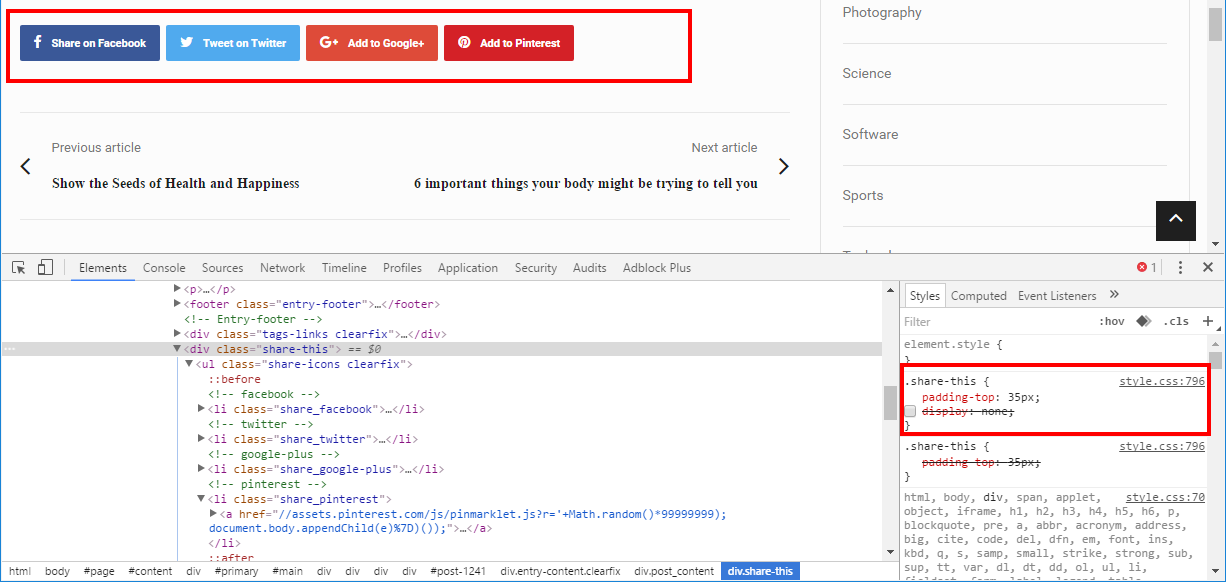Switch to the Console tab
The width and height of the screenshot is (1226, 582).
[164, 268]
